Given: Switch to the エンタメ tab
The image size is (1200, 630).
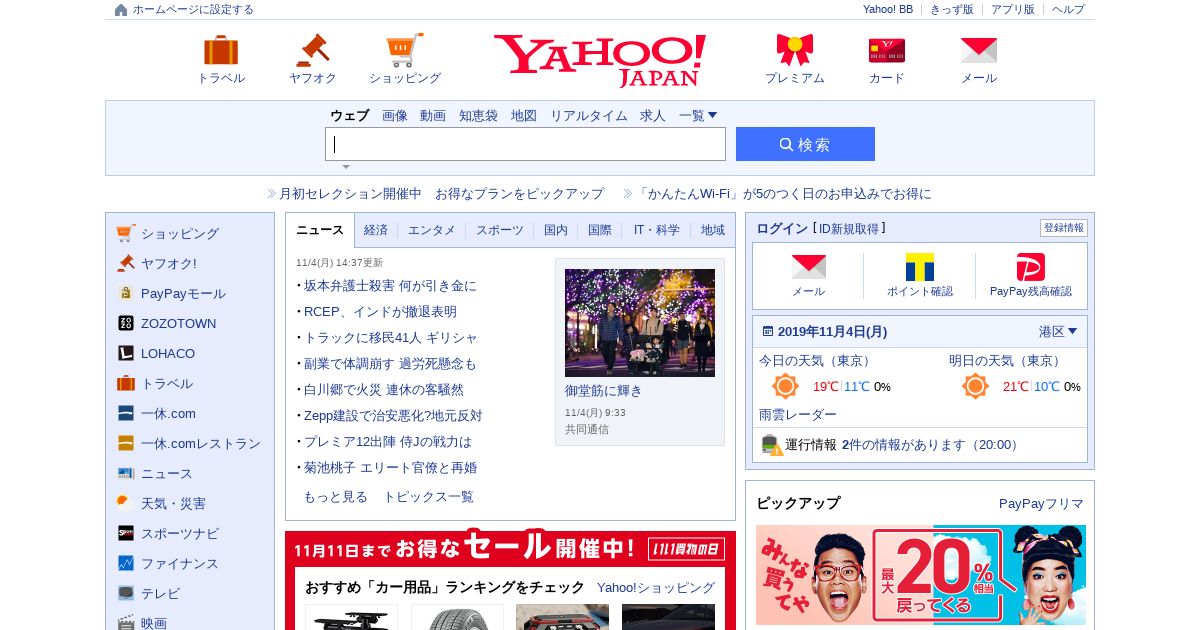Looking at the screenshot, I should point(432,230).
